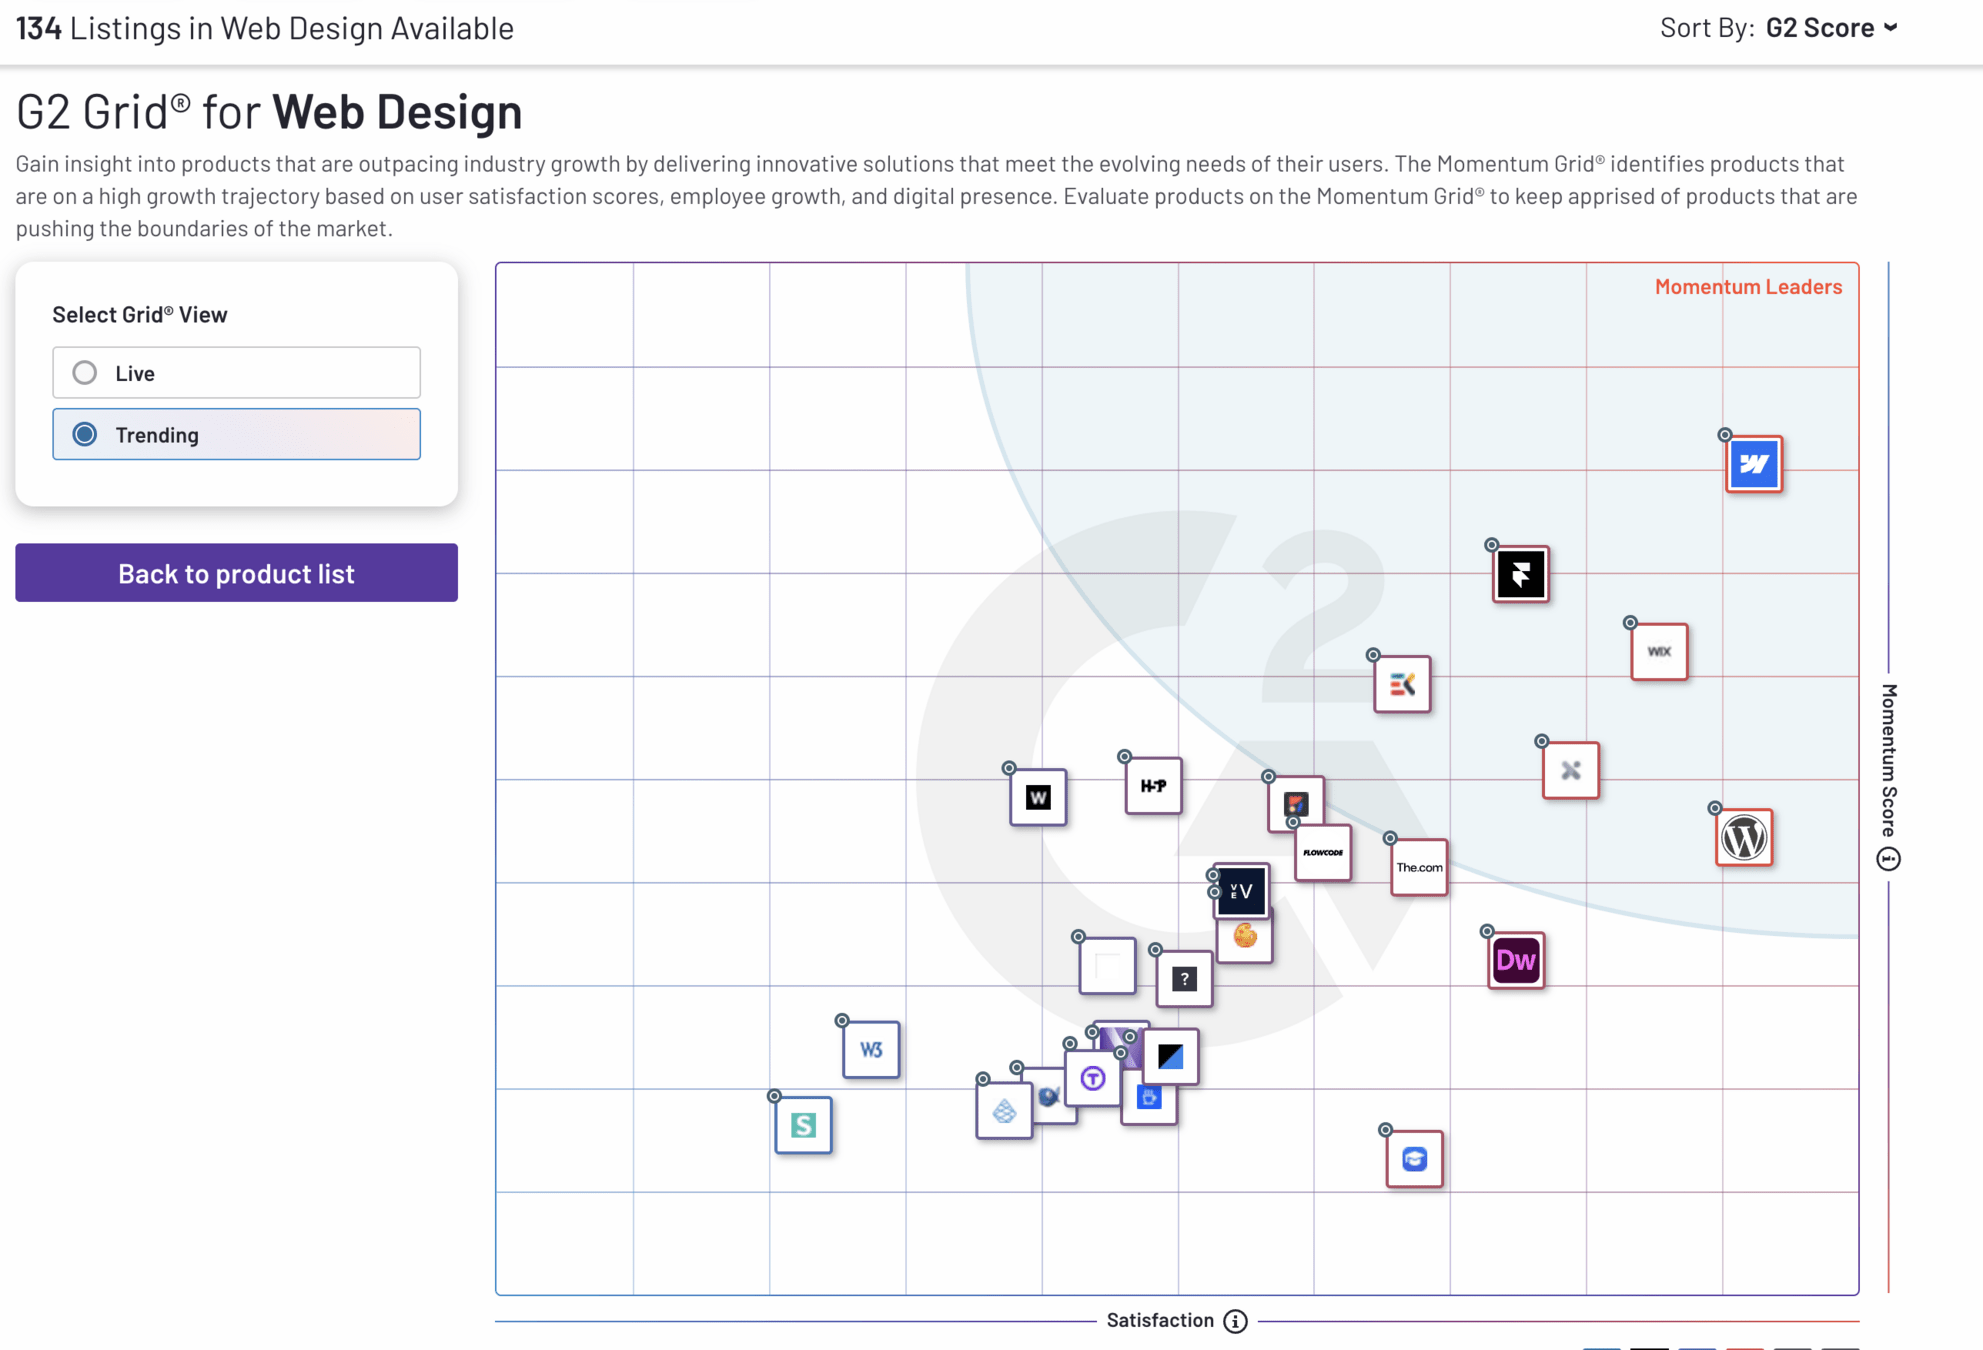Select the Live grid view radio
Image resolution: width=1983 pixels, height=1350 pixels.
coord(85,373)
